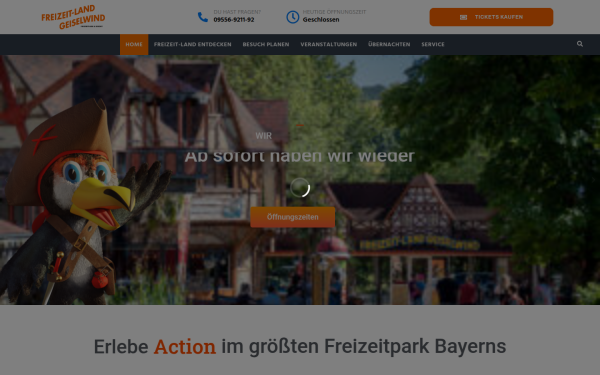
Task: Click the Freizeit-Land Geiselwind logo
Action: 73,17
